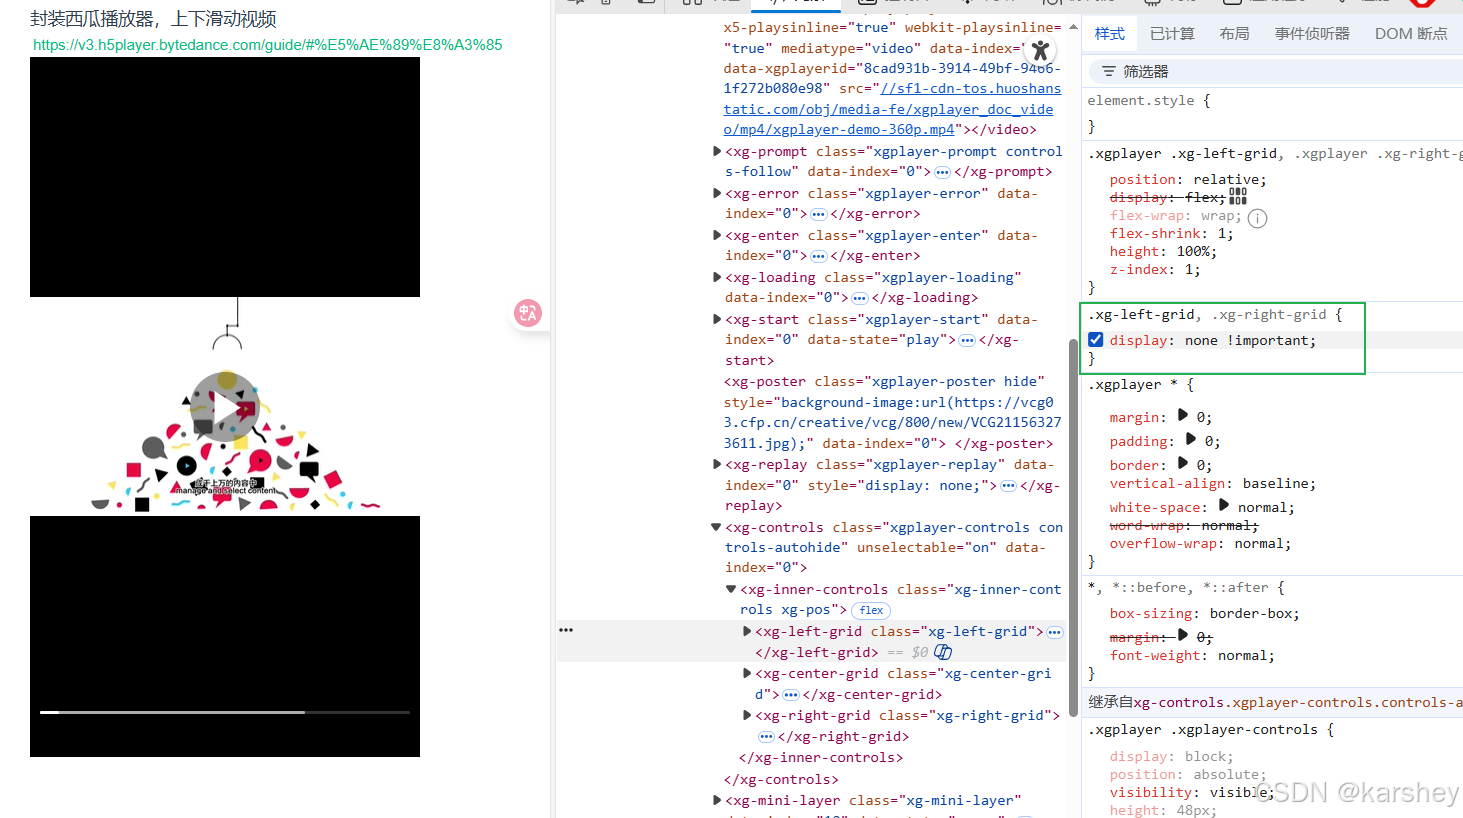Expand the border shorthand triangle
Screen dimensions: 1463x818
click(1183, 463)
